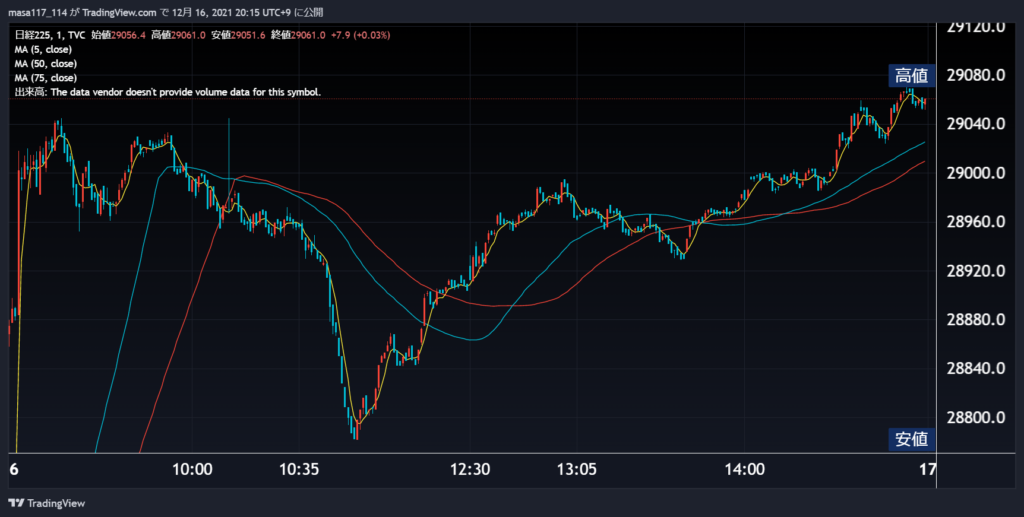
Task: Select the MA (5, close) indicator legend
Action: tap(43, 50)
